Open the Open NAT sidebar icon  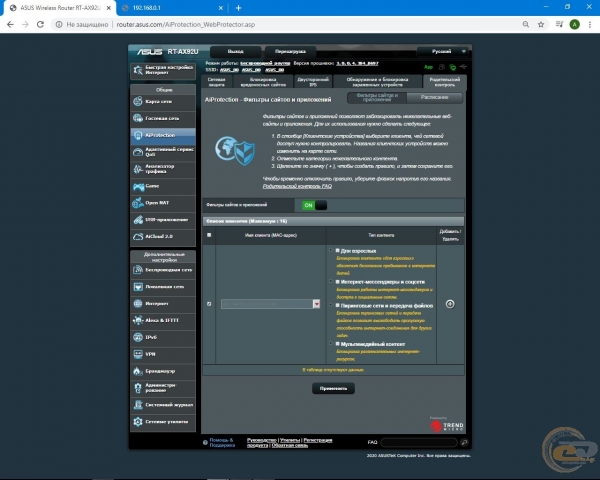[138, 203]
